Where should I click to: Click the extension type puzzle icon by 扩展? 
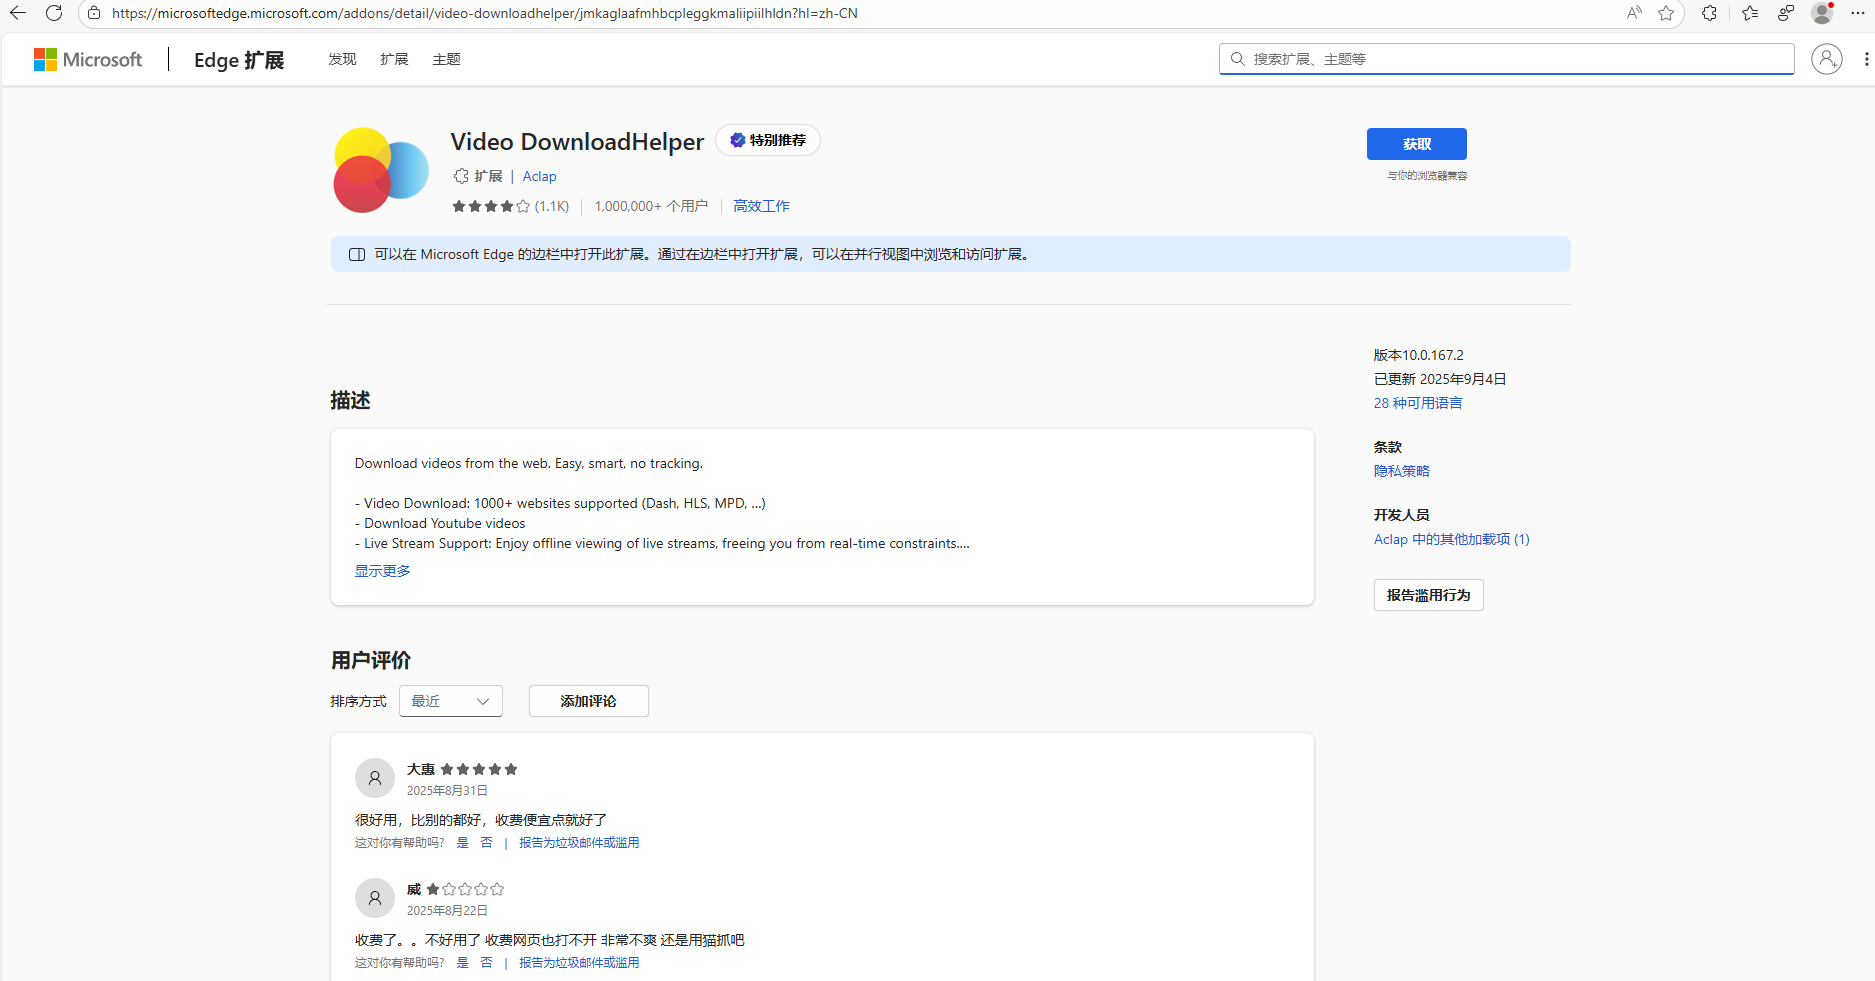pyautogui.click(x=461, y=176)
